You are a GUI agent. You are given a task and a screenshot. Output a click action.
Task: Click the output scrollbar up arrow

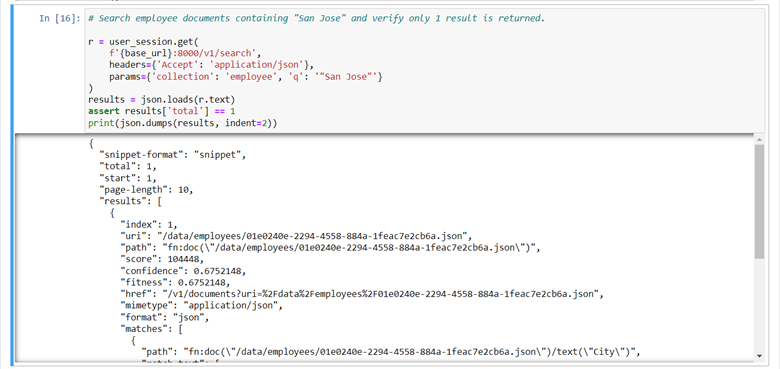click(x=759, y=139)
